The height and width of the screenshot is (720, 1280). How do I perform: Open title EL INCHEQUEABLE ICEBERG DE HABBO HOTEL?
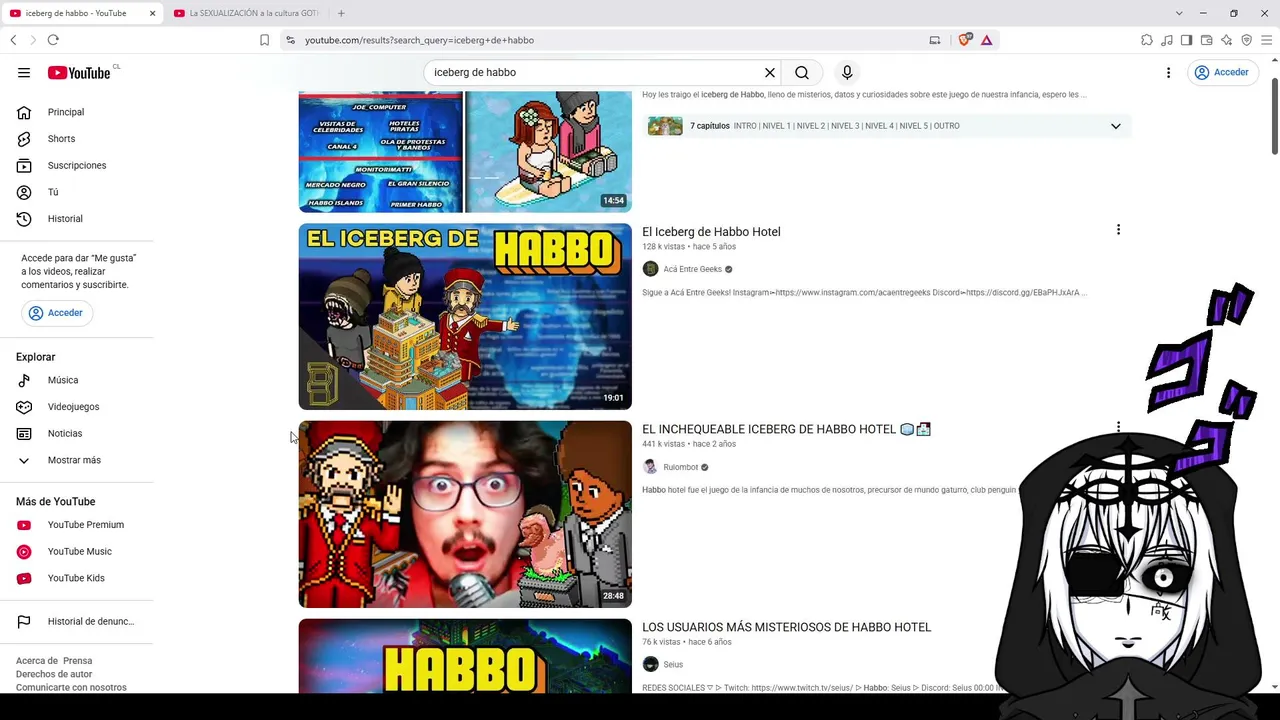point(786,429)
